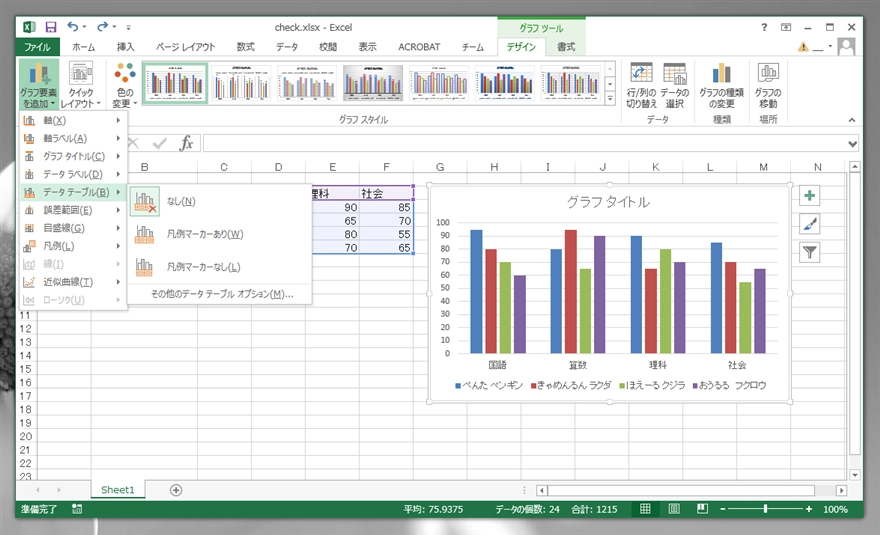
Task: Click ribbon display options icon
Action: (786, 27)
